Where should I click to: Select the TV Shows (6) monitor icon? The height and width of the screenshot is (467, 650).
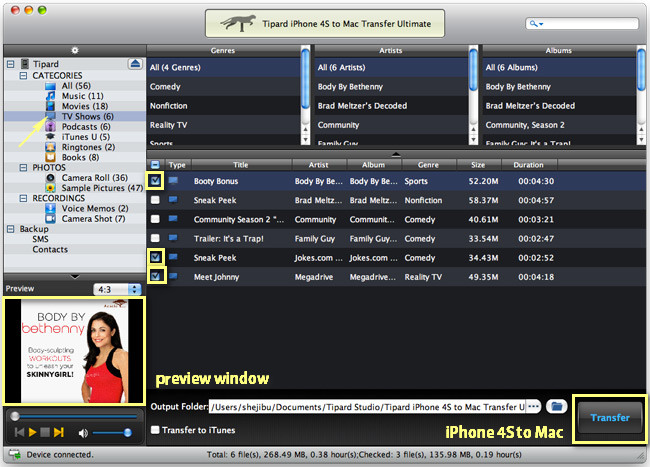(x=50, y=116)
